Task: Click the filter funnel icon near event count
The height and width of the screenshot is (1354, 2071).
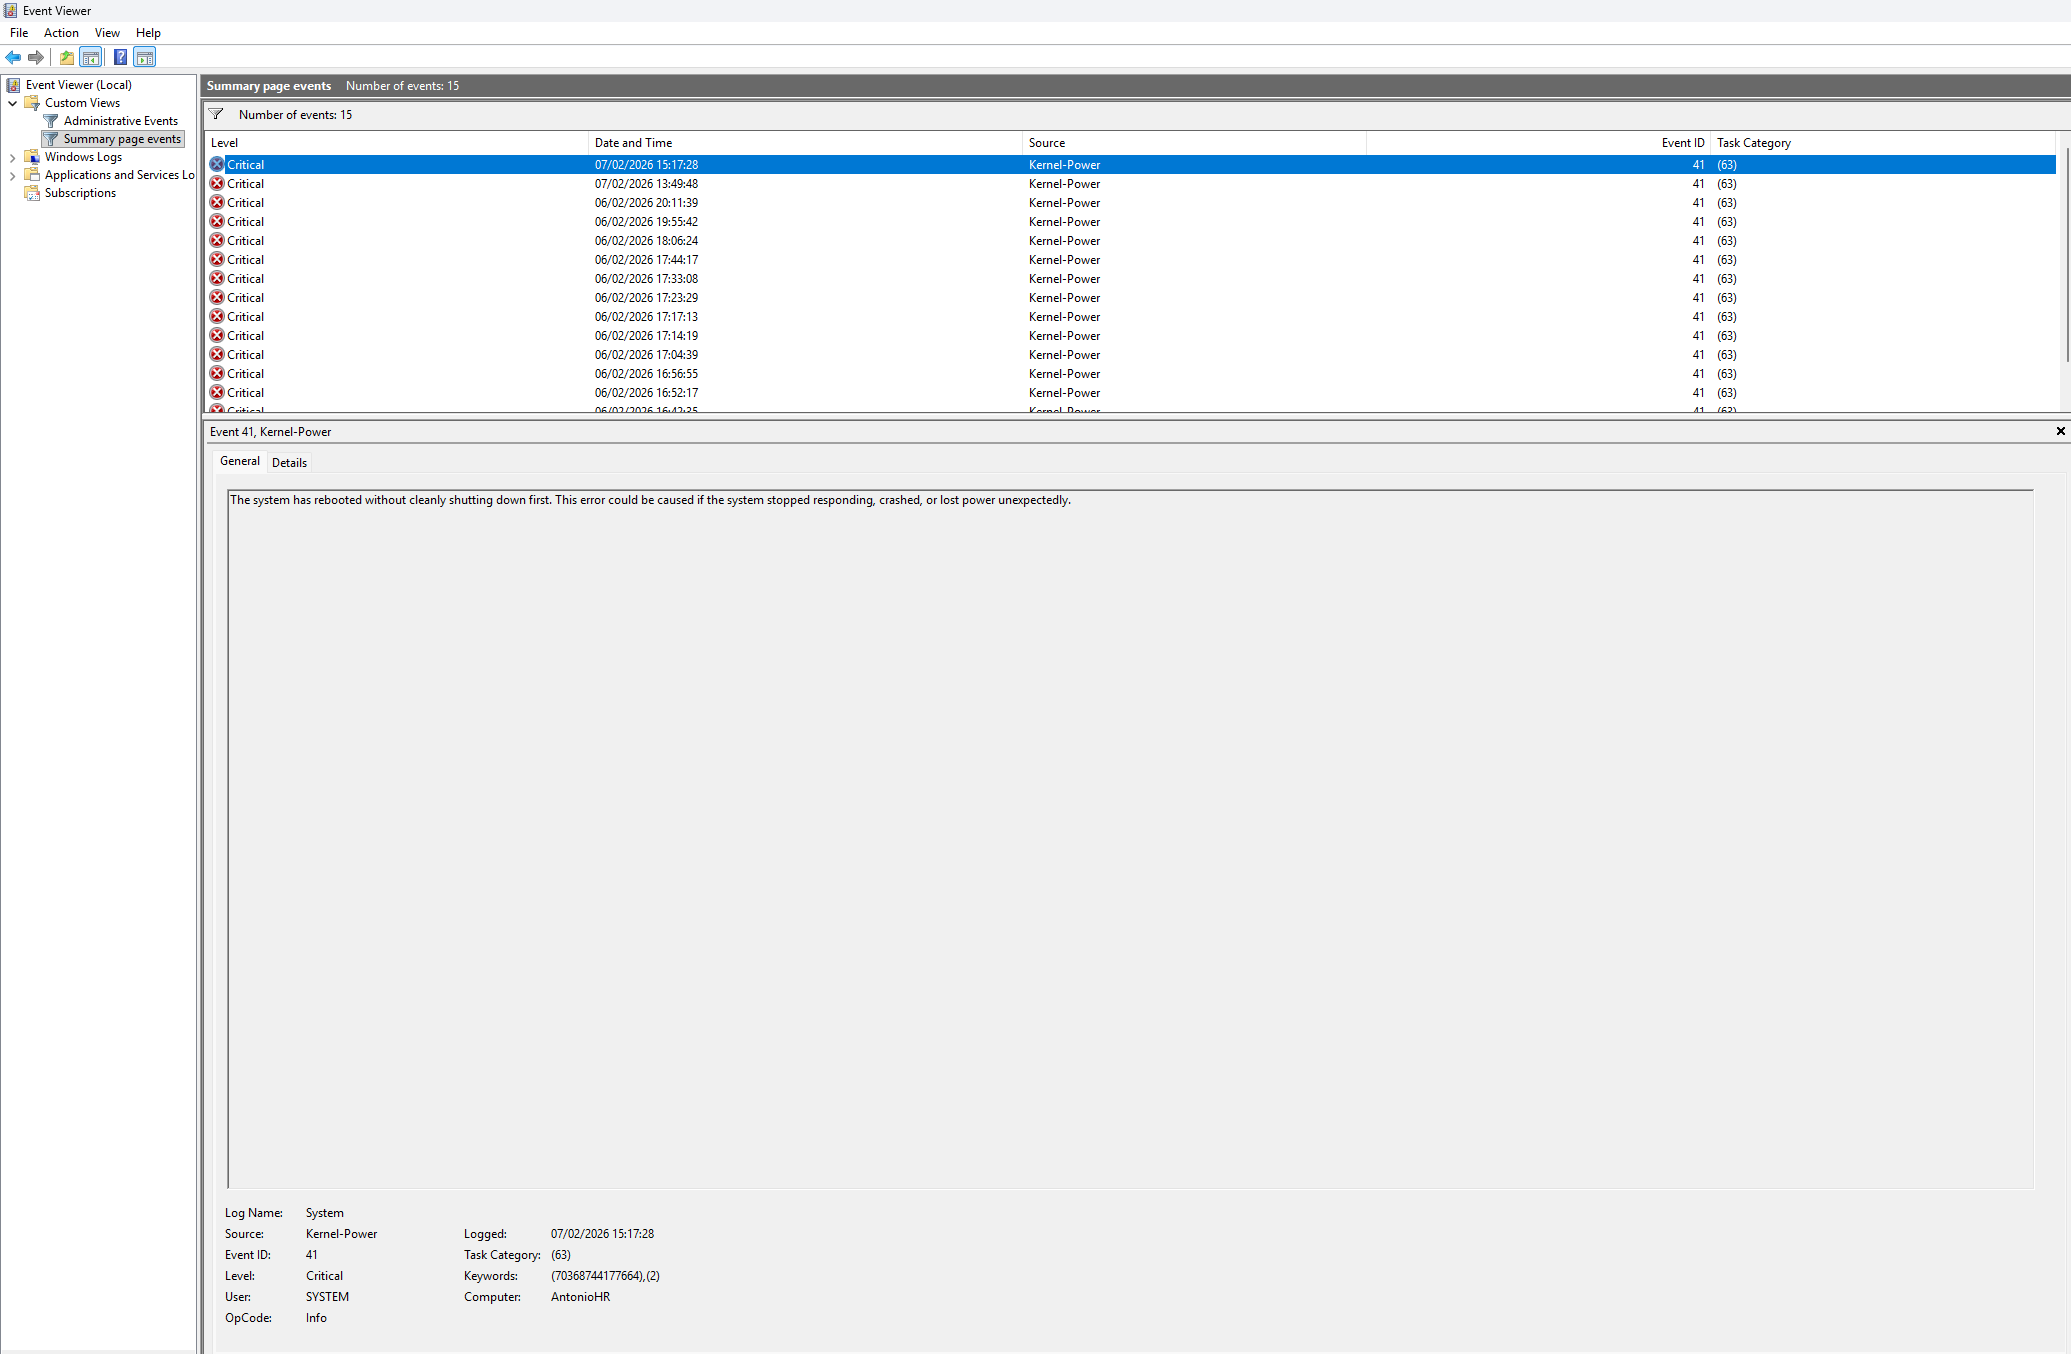Action: 216,114
